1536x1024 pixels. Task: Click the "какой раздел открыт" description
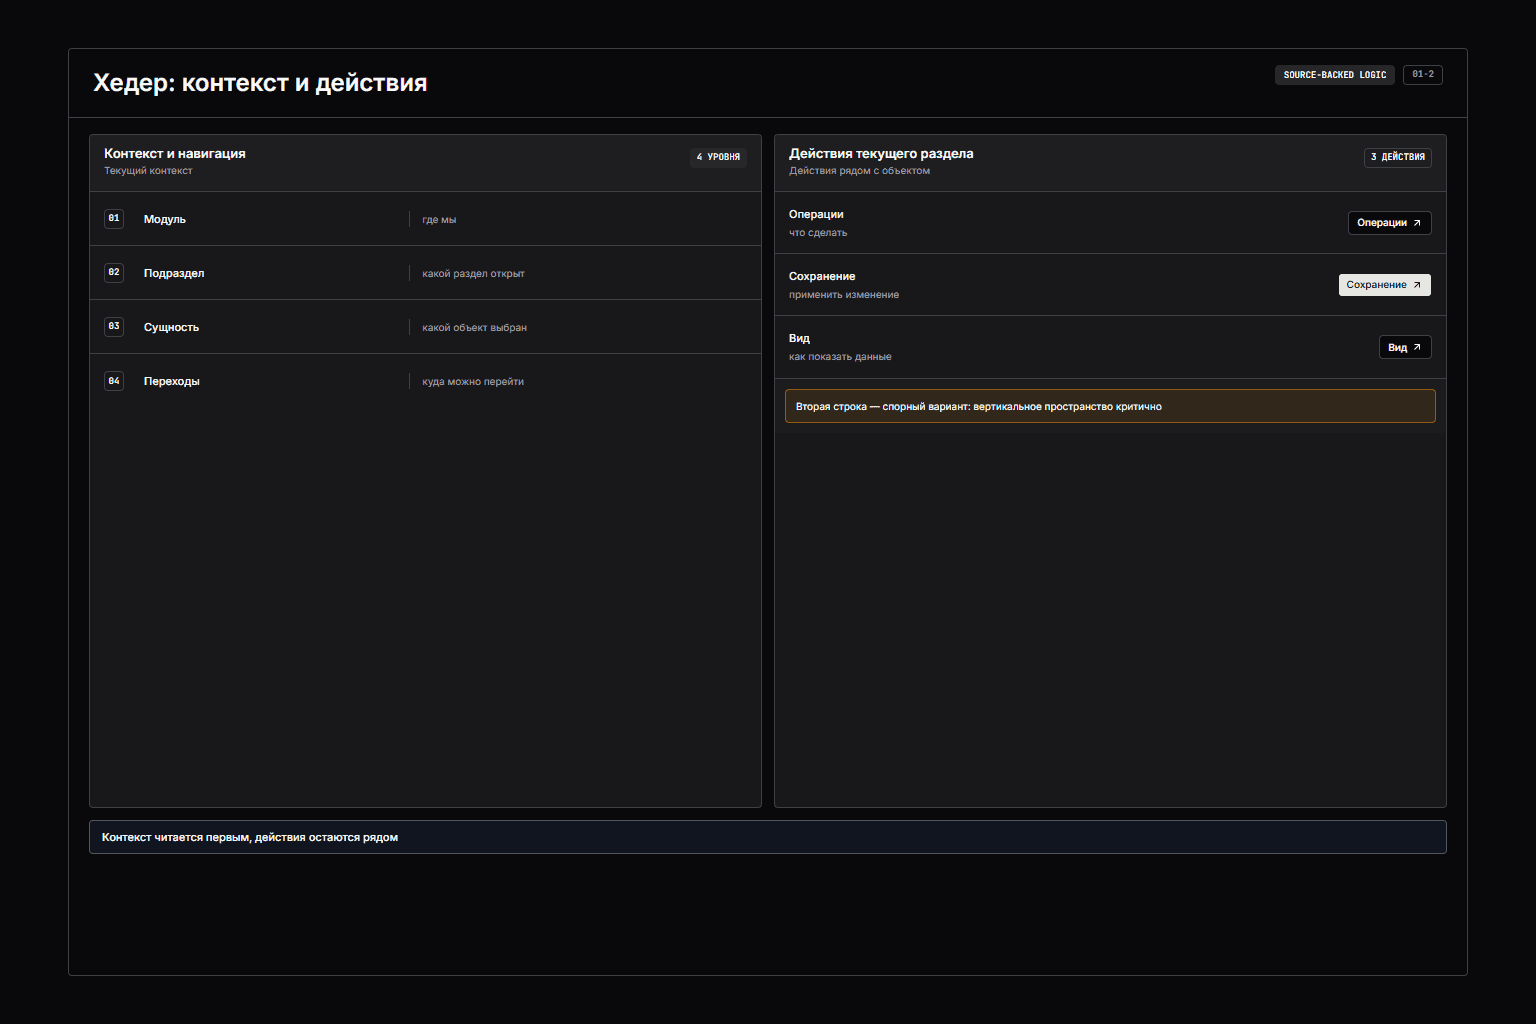click(x=473, y=273)
